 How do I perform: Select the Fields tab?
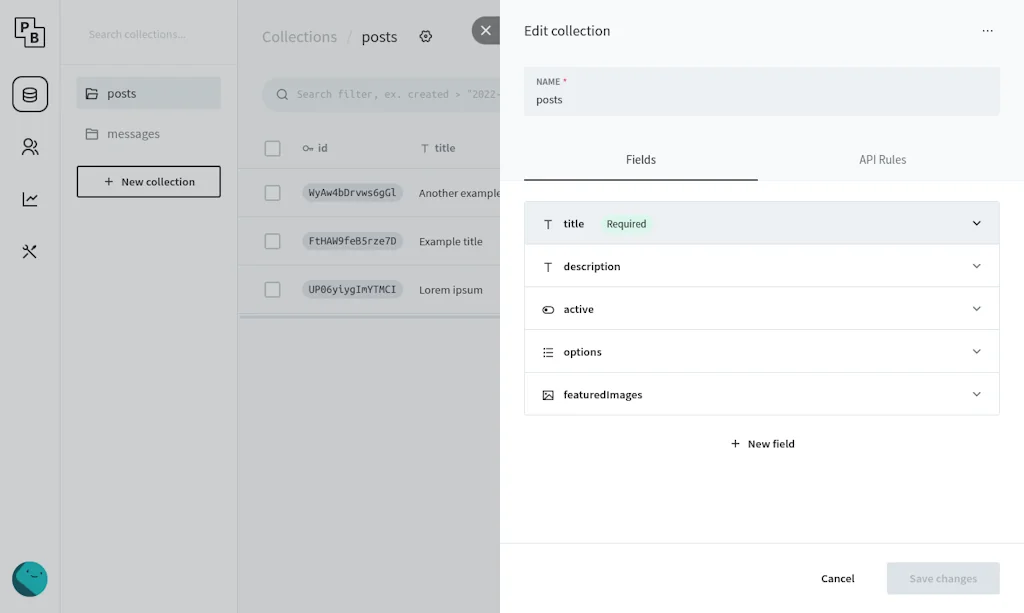641,159
